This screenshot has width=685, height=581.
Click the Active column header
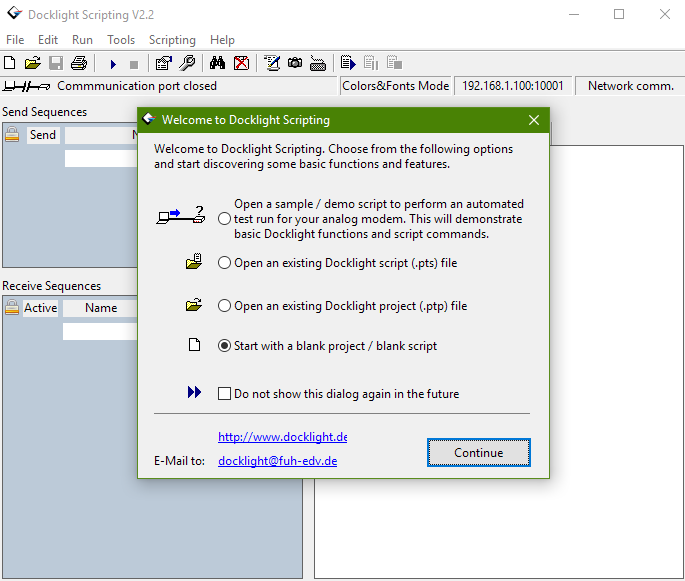[x=40, y=308]
